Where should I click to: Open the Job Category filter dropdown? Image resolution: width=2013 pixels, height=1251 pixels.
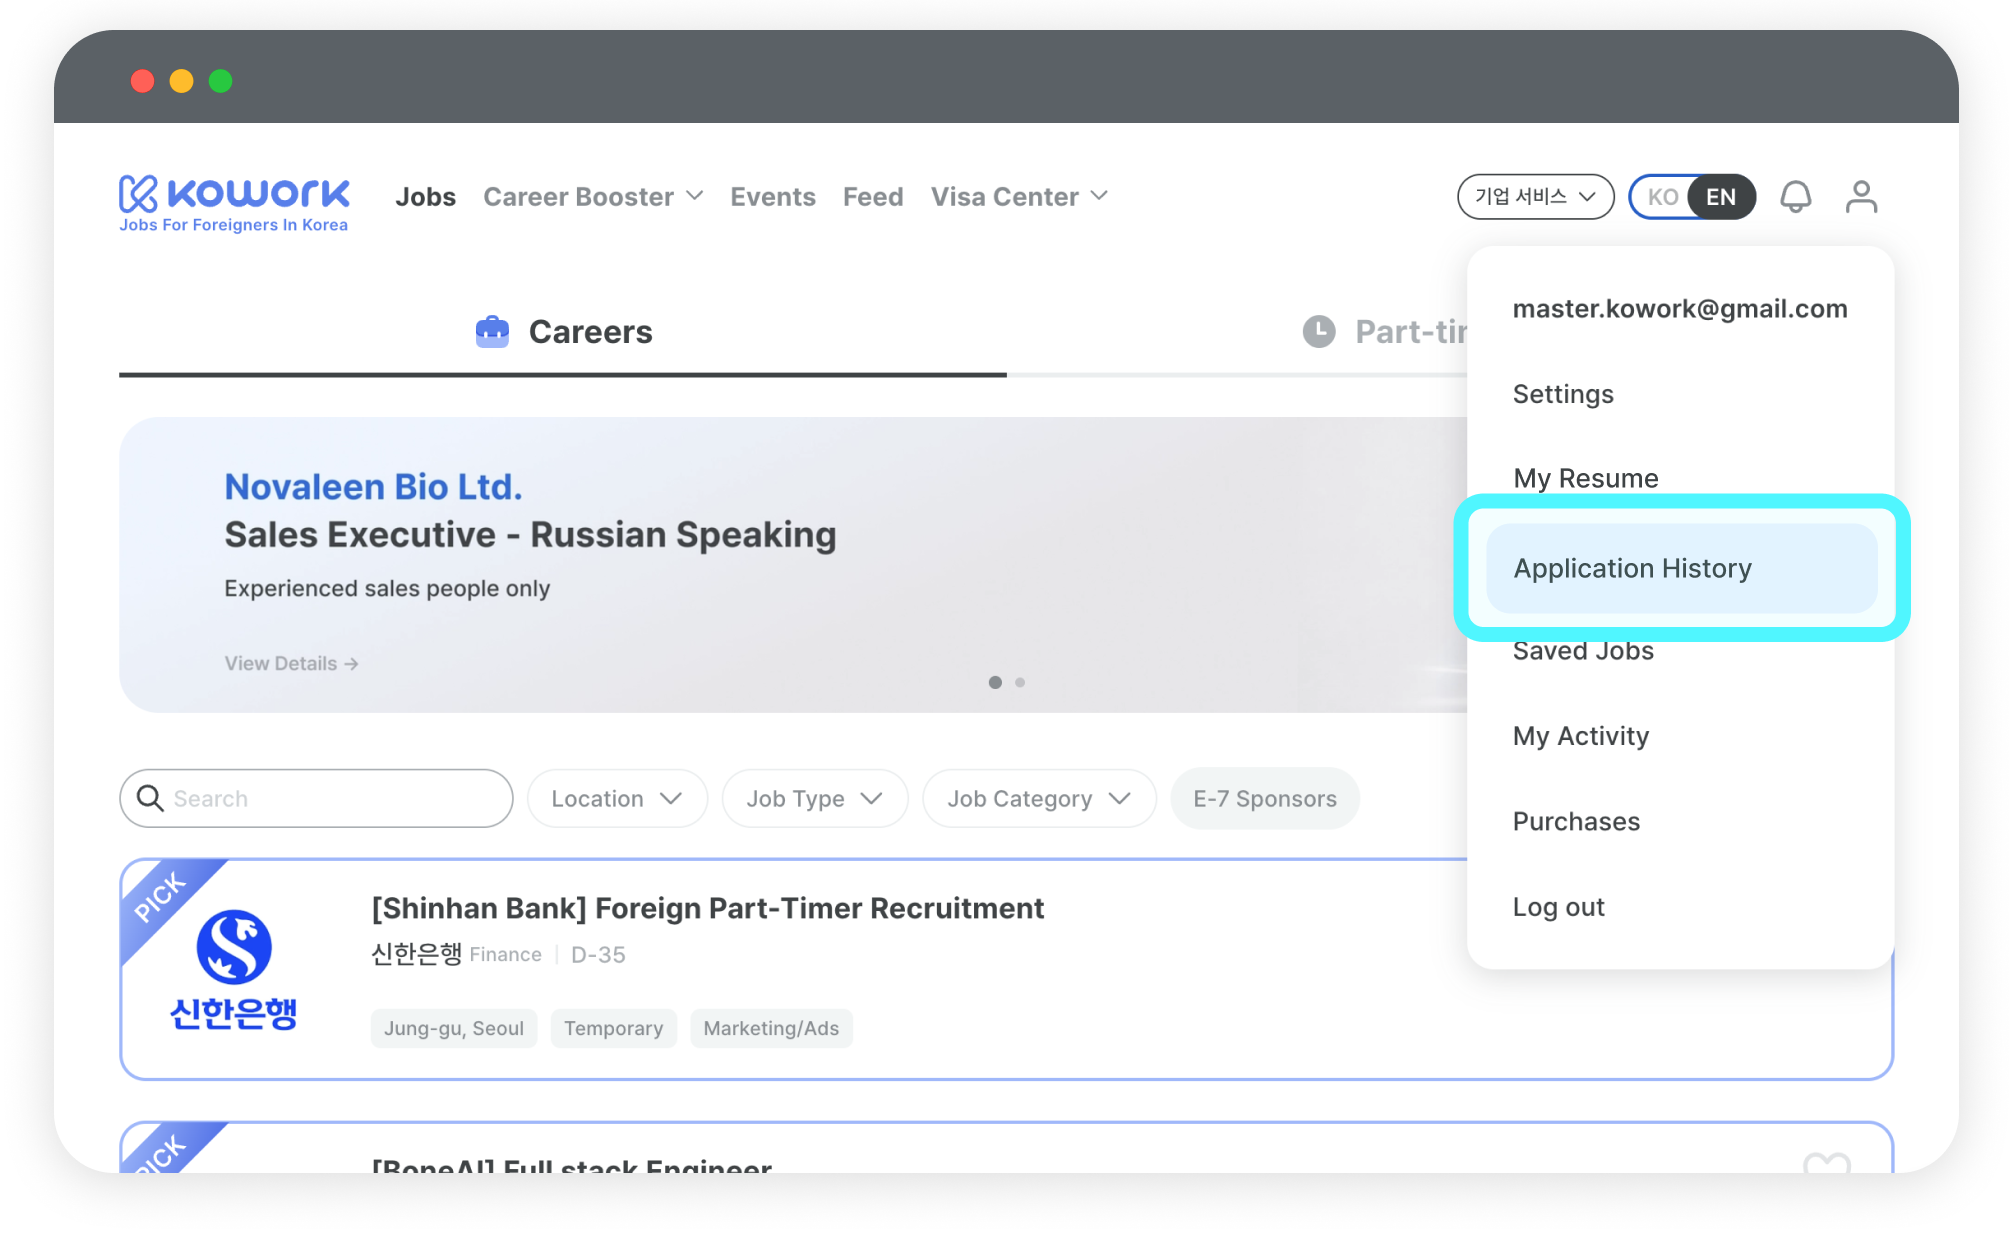pyautogui.click(x=1039, y=799)
